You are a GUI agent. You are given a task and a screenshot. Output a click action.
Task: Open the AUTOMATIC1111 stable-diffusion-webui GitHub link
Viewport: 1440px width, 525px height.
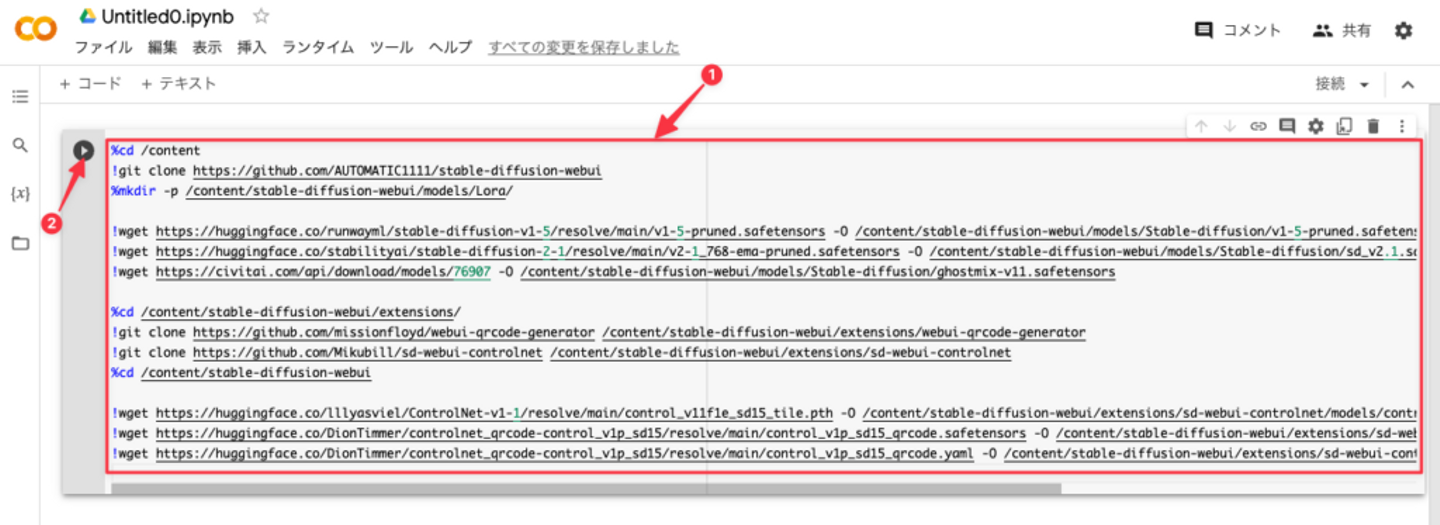397,171
